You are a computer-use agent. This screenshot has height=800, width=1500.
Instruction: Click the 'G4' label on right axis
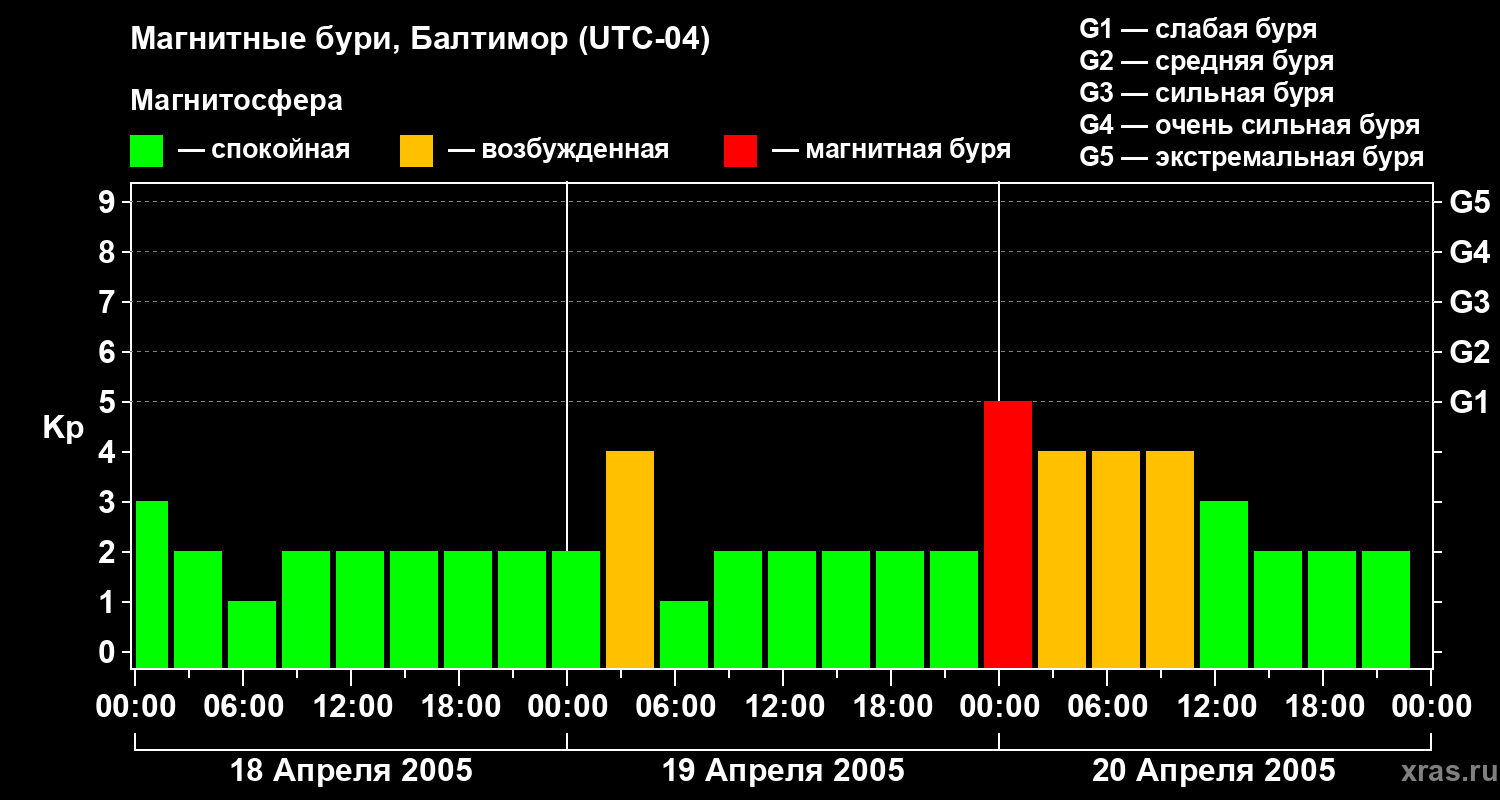coord(1470,252)
